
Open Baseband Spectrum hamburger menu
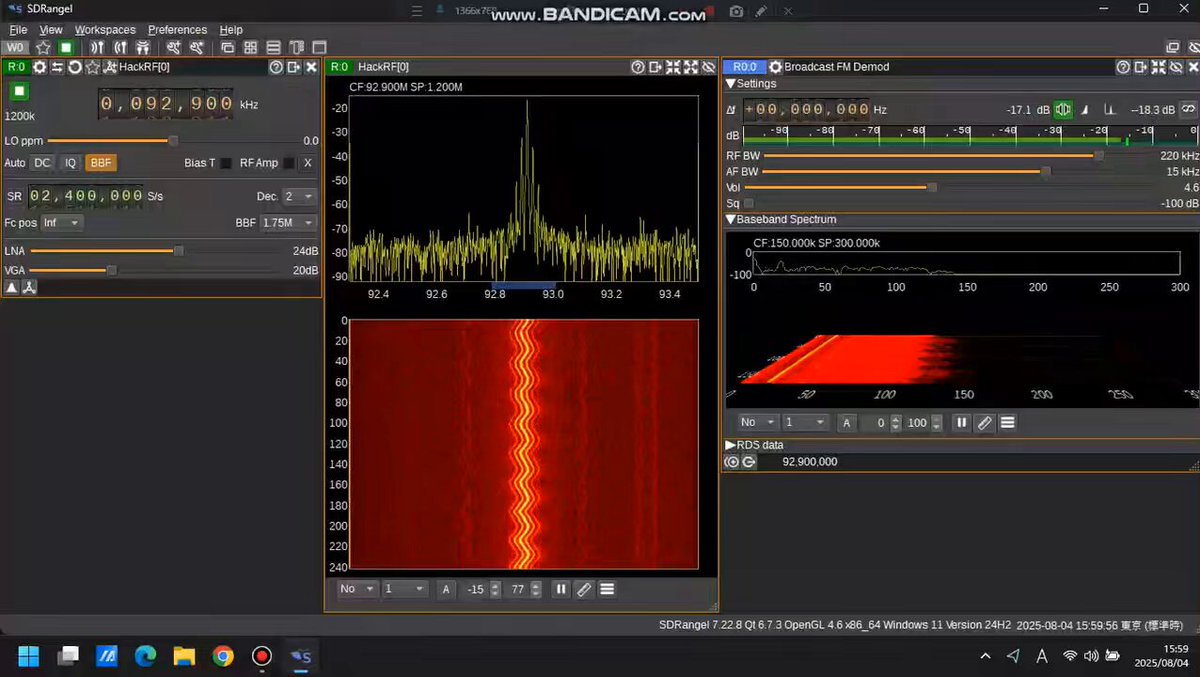click(x=1007, y=422)
